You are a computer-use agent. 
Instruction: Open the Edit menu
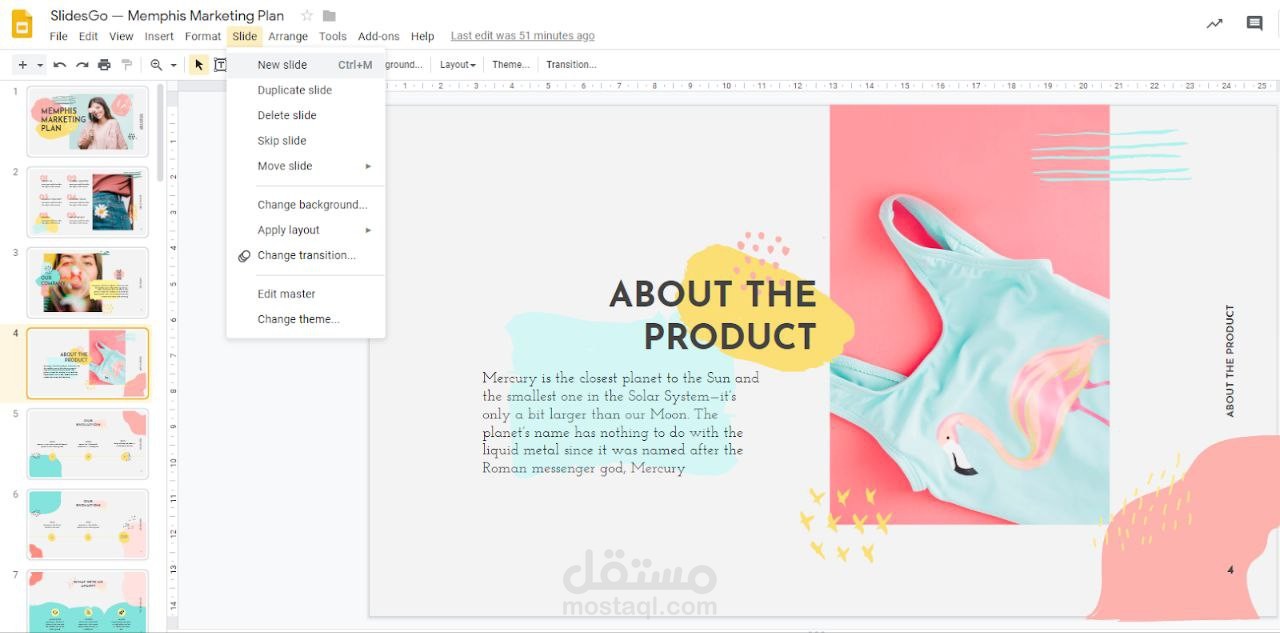[89, 36]
